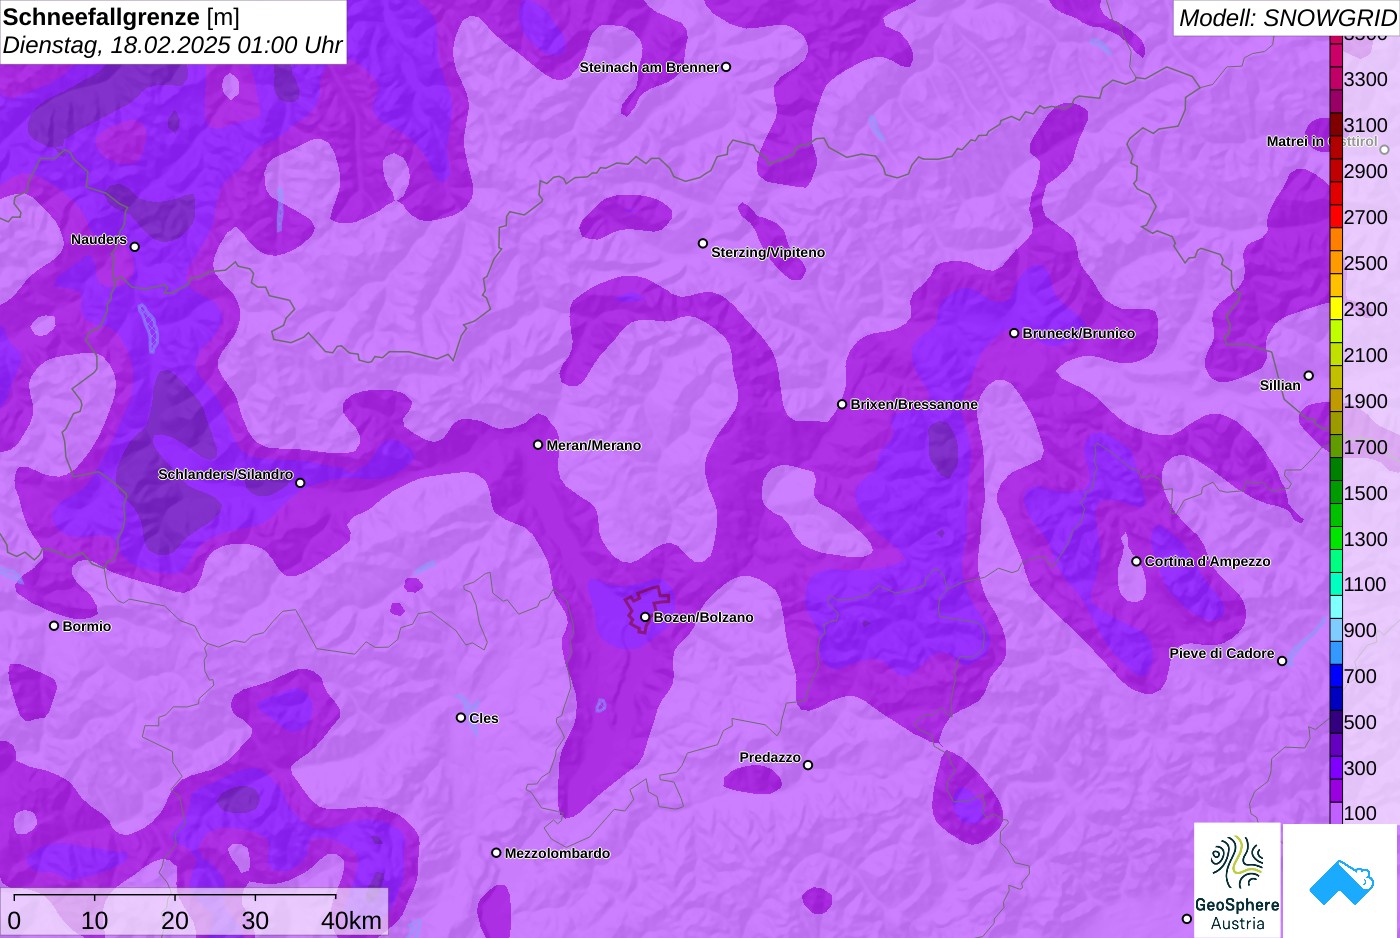Click the GeoSphere Austria logo
The width and height of the screenshot is (1400, 938).
click(x=1237, y=879)
